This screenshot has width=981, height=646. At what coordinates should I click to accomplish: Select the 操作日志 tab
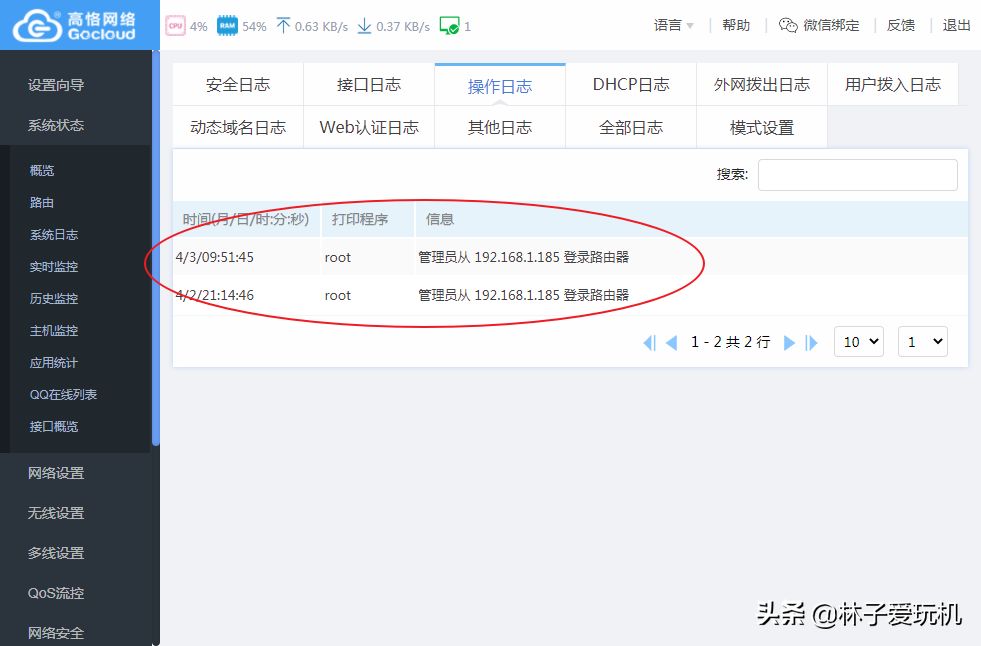[500, 86]
